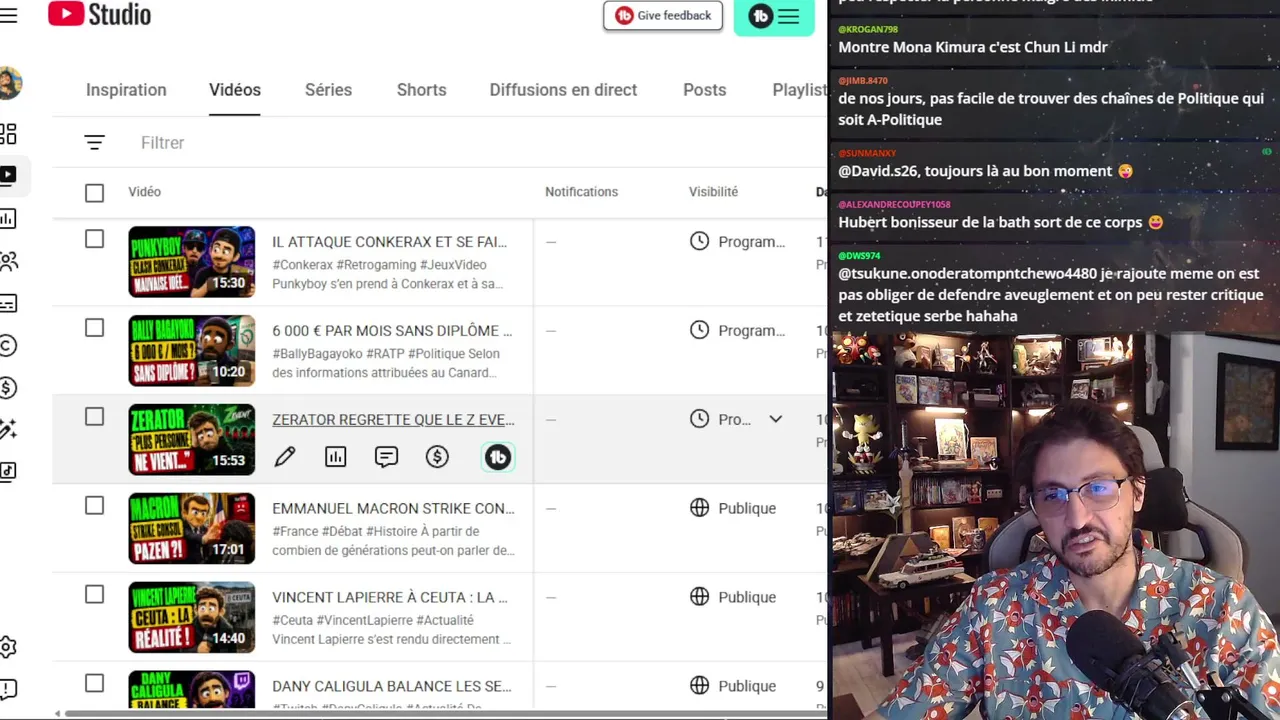The height and width of the screenshot is (720, 1280).
Task: Open the TubeBuddy menu button in header
Action: point(774,16)
